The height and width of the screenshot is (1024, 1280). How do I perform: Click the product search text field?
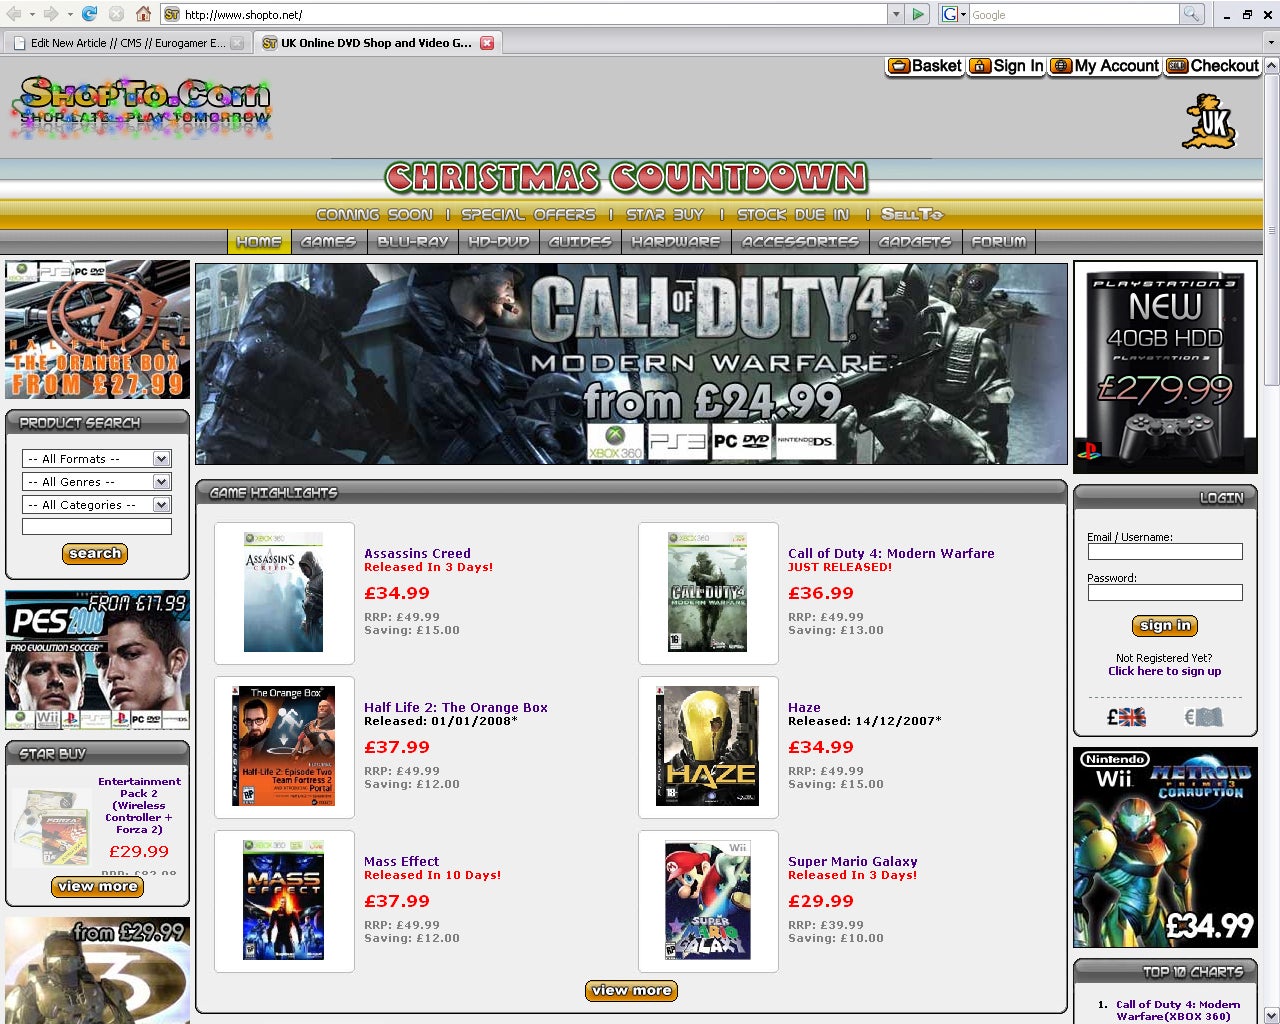coord(96,527)
